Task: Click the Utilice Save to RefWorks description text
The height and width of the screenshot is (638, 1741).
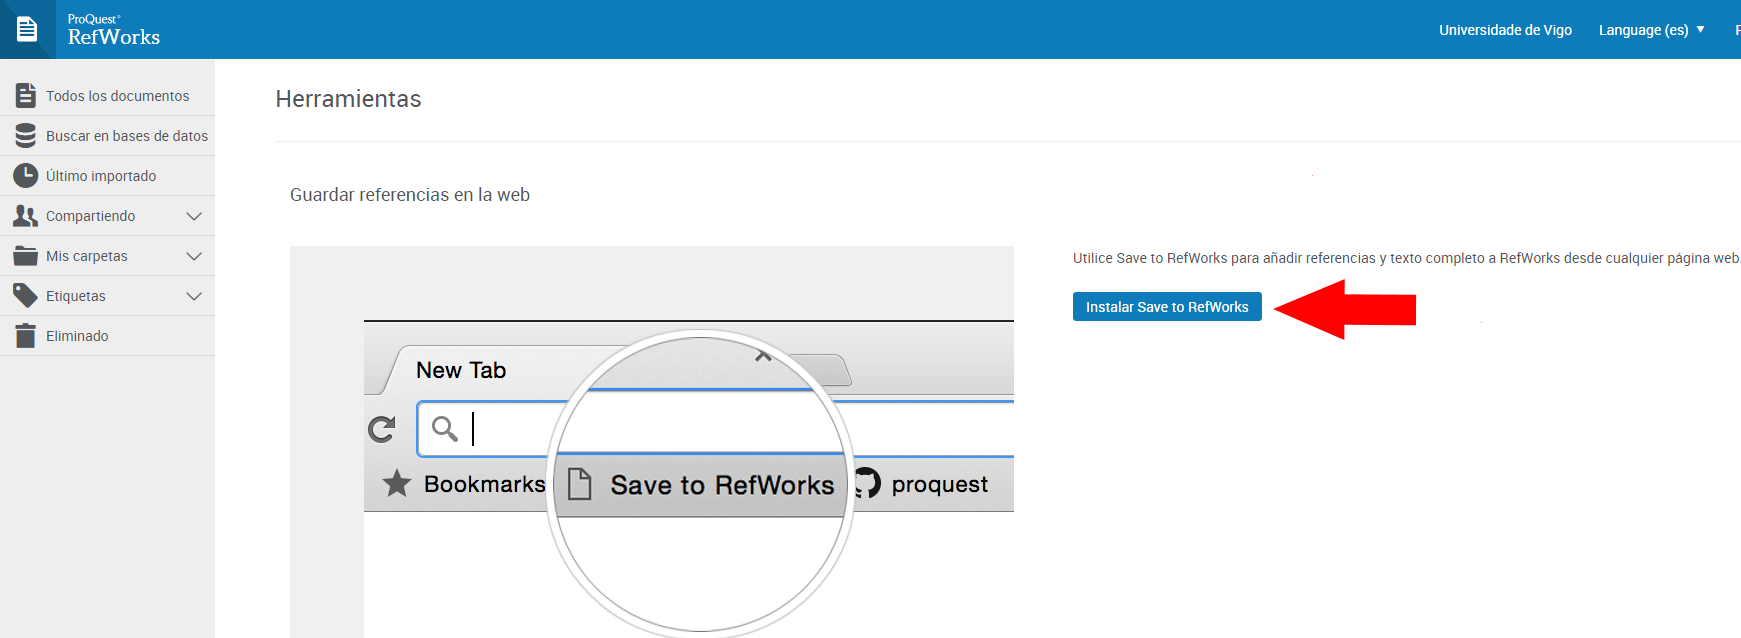Action: (1406, 258)
